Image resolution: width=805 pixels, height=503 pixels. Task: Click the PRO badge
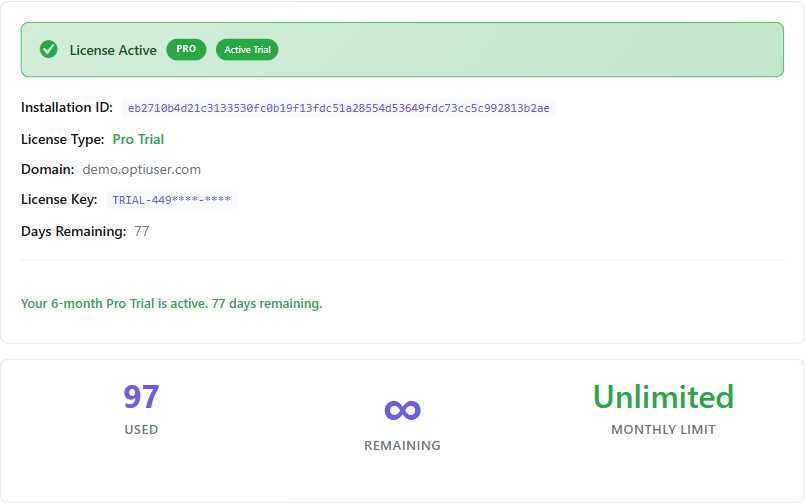(186, 49)
